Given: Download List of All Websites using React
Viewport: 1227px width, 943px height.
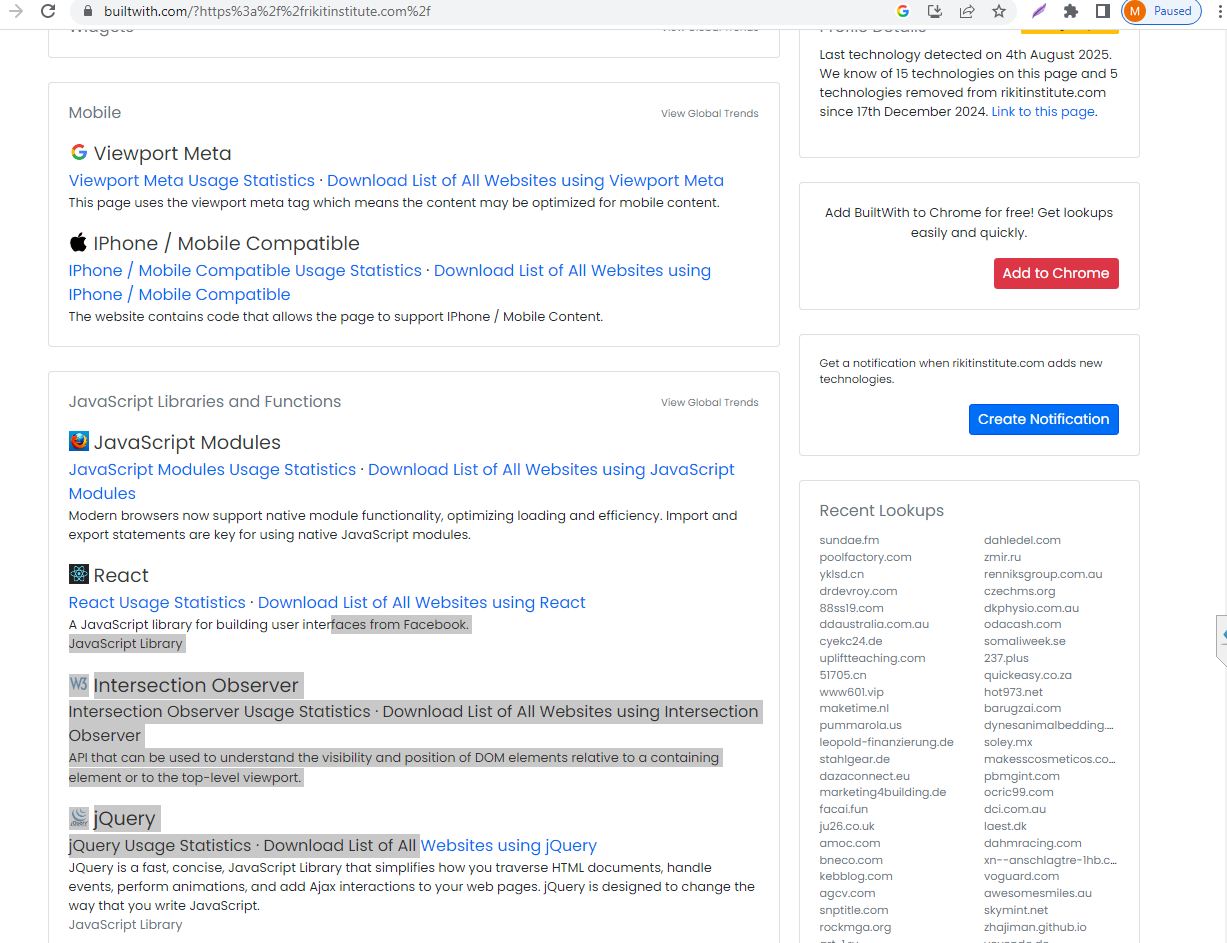Looking at the screenshot, I should (x=422, y=602).
